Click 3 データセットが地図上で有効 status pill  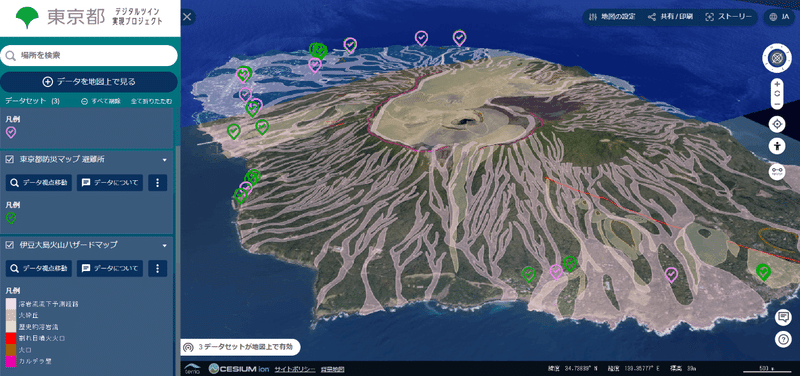[x=241, y=347]
